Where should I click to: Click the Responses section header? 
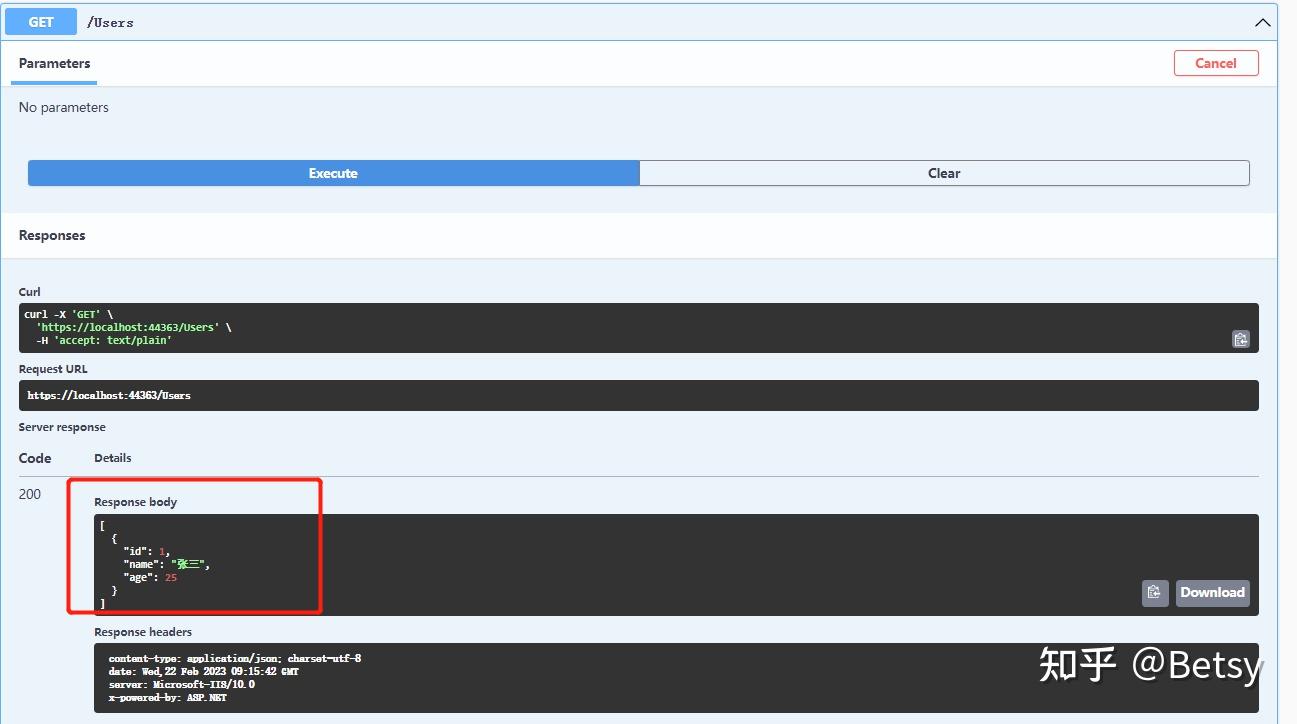point(52,235)
